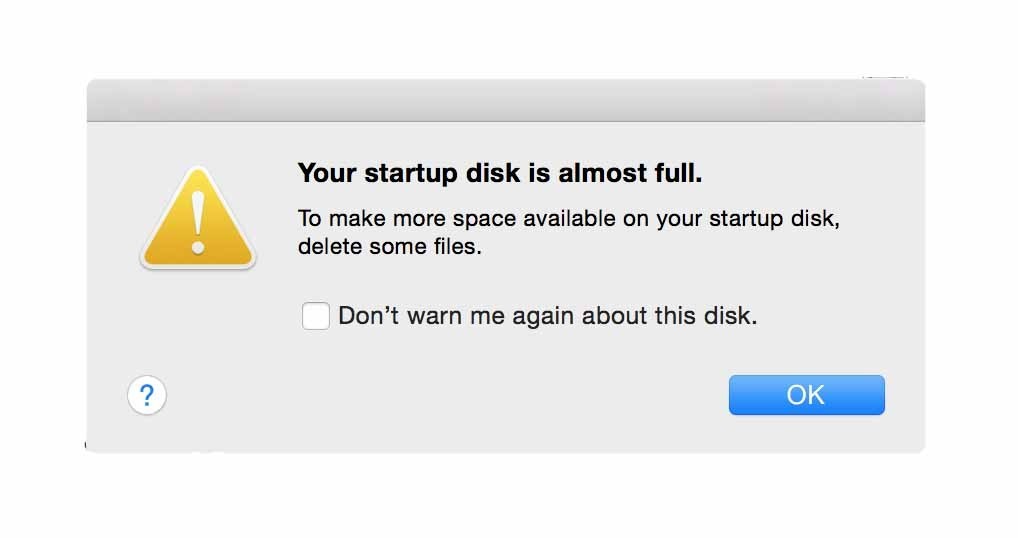Click the exclamation mark inside the warning triangle
The width and height of the screenshot is (1018, 538).
click(198, 223)
